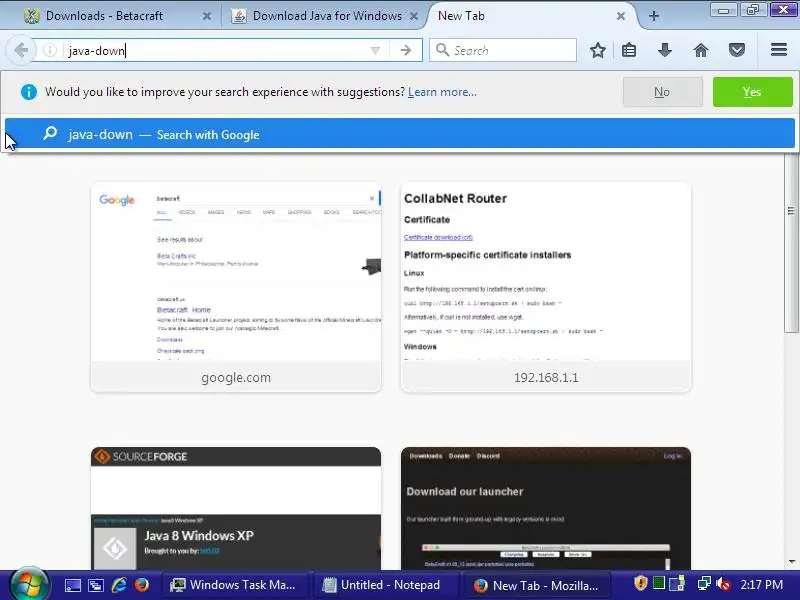The height and width of the screenshot is (600, 800).
Task: Open the Download our launcher tile
Action: [x=546, y=508]
